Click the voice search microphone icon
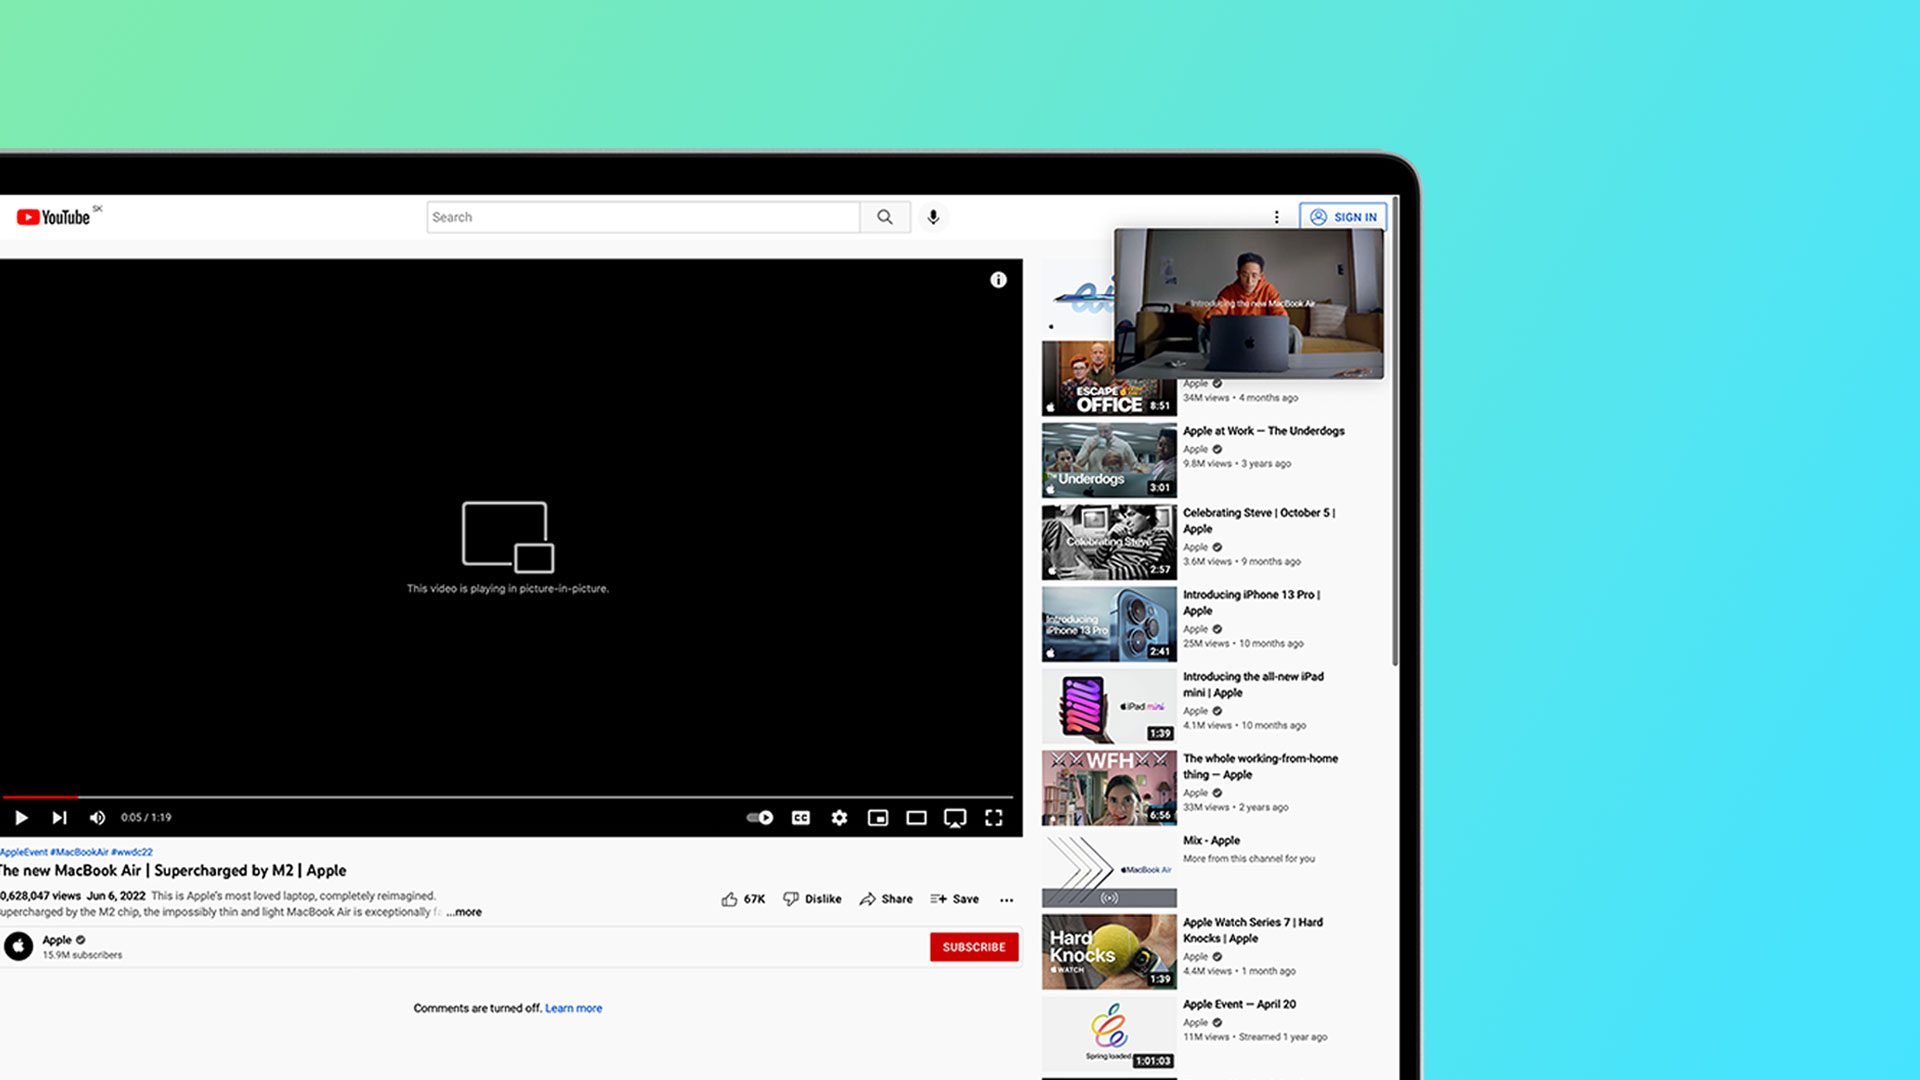The height and width of the screenshot is (1080, 1920). (x=933, y=217)
